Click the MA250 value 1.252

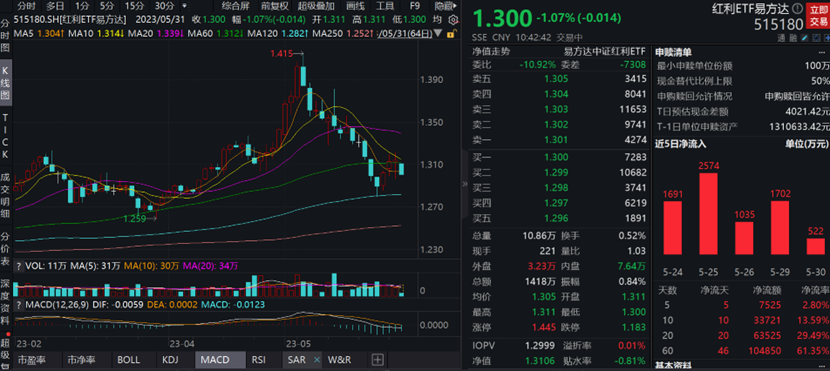coord(360,33)
